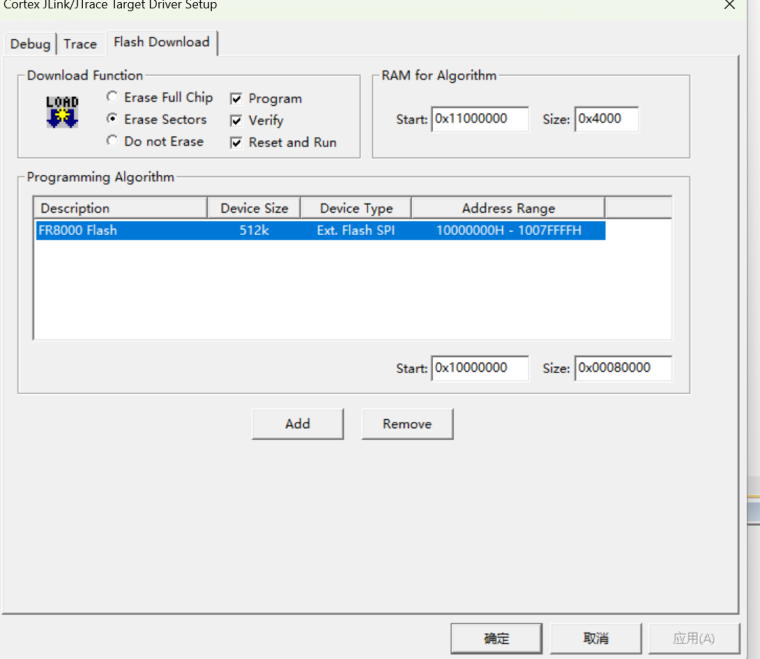
Task: Choose the Erase Sectors radio button
Action: (112, 119)
